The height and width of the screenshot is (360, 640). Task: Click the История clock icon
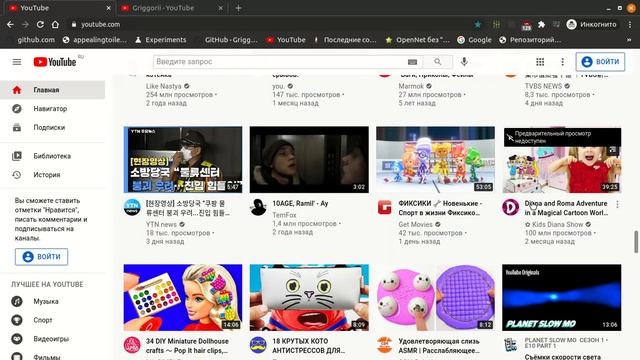(17, 175)
